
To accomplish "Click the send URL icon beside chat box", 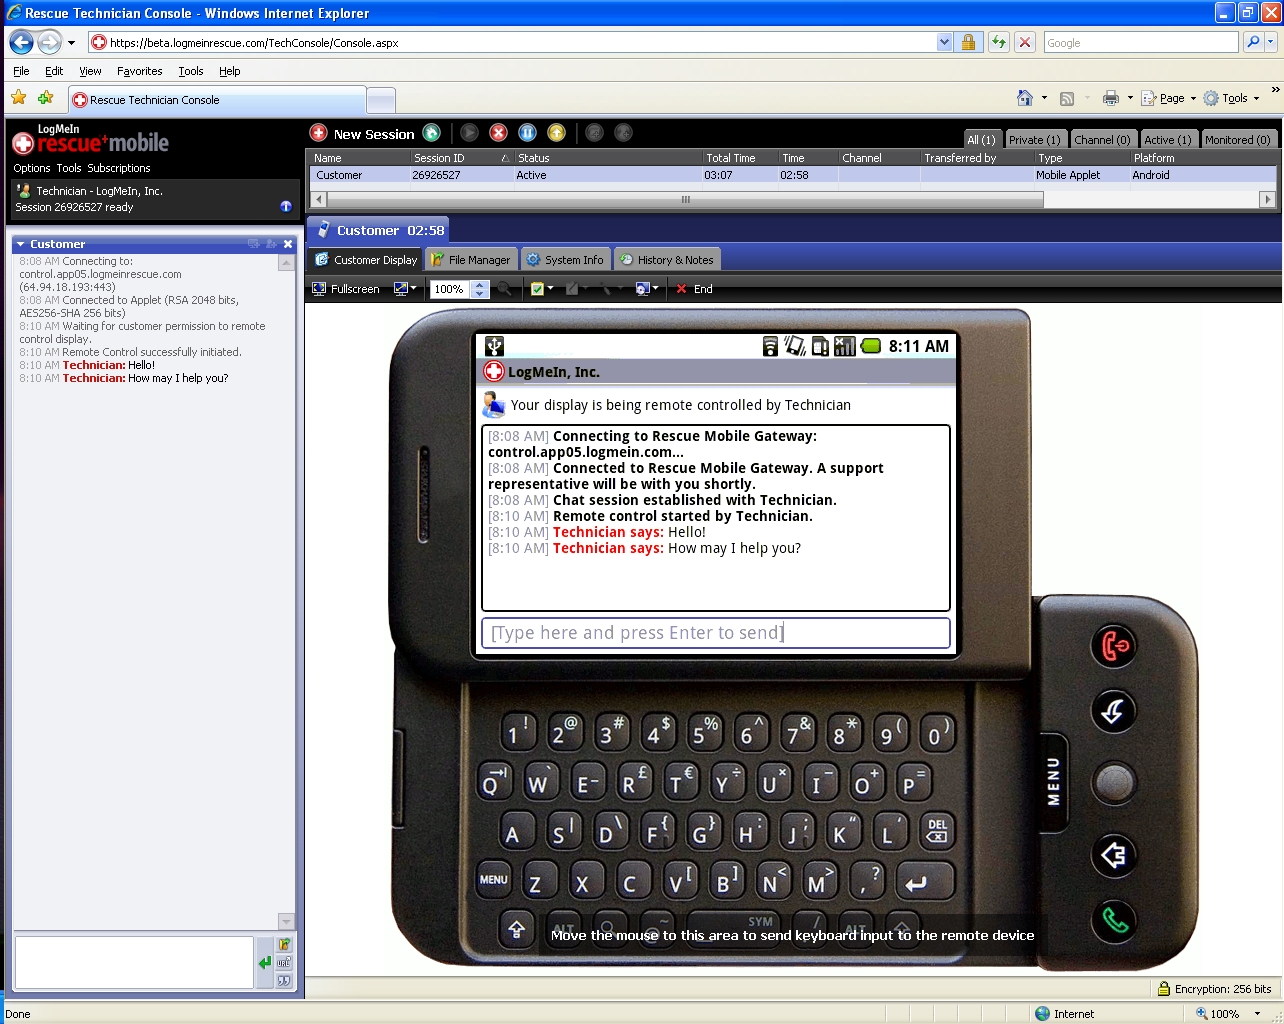I will pos(284,962).
